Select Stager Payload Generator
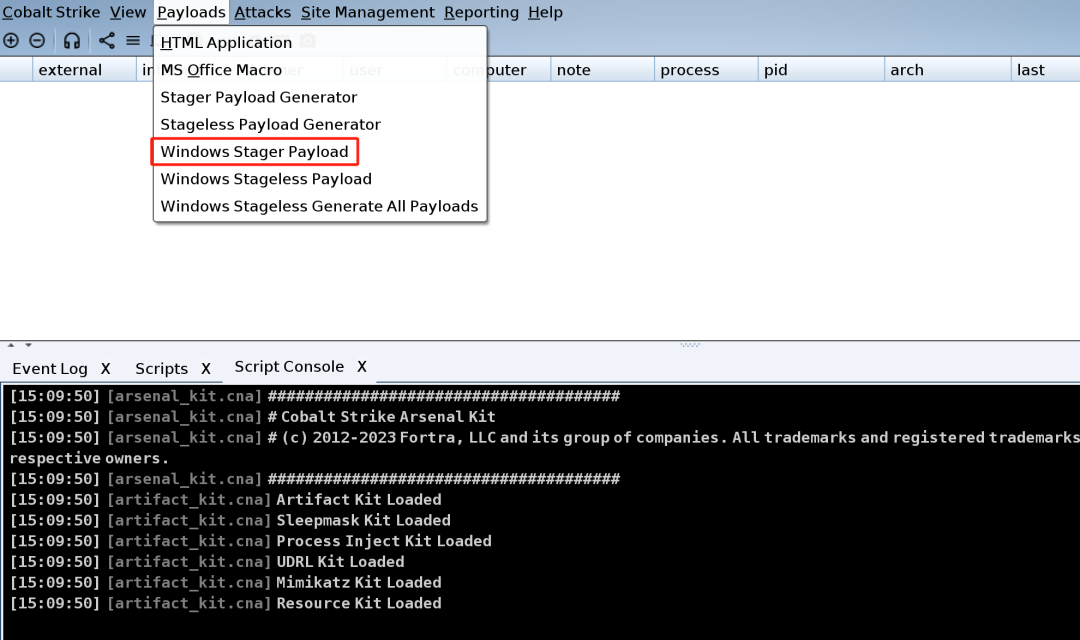The width and height of the screenshot is (1080, 640). coord(320,97)
